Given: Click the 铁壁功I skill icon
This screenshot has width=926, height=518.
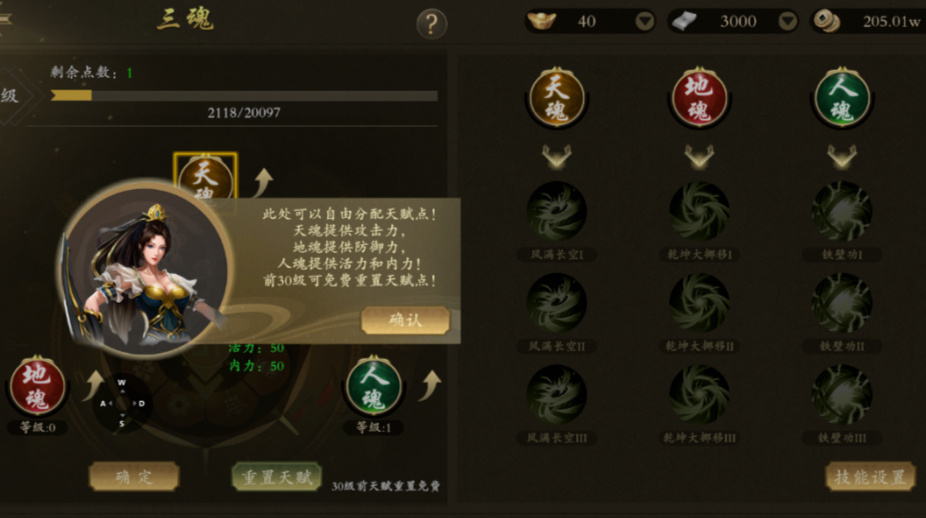Looking at the screenshot, I should 842,211.
